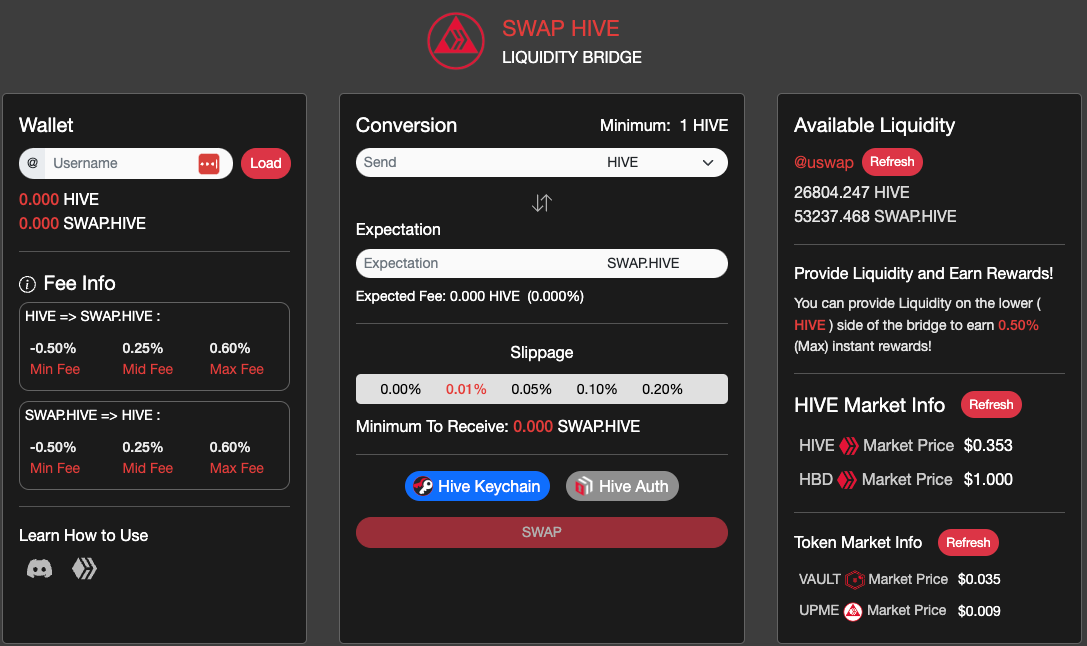Click the Load wallet button
This screenshot has height=646, width=1087.
(266, 164)
